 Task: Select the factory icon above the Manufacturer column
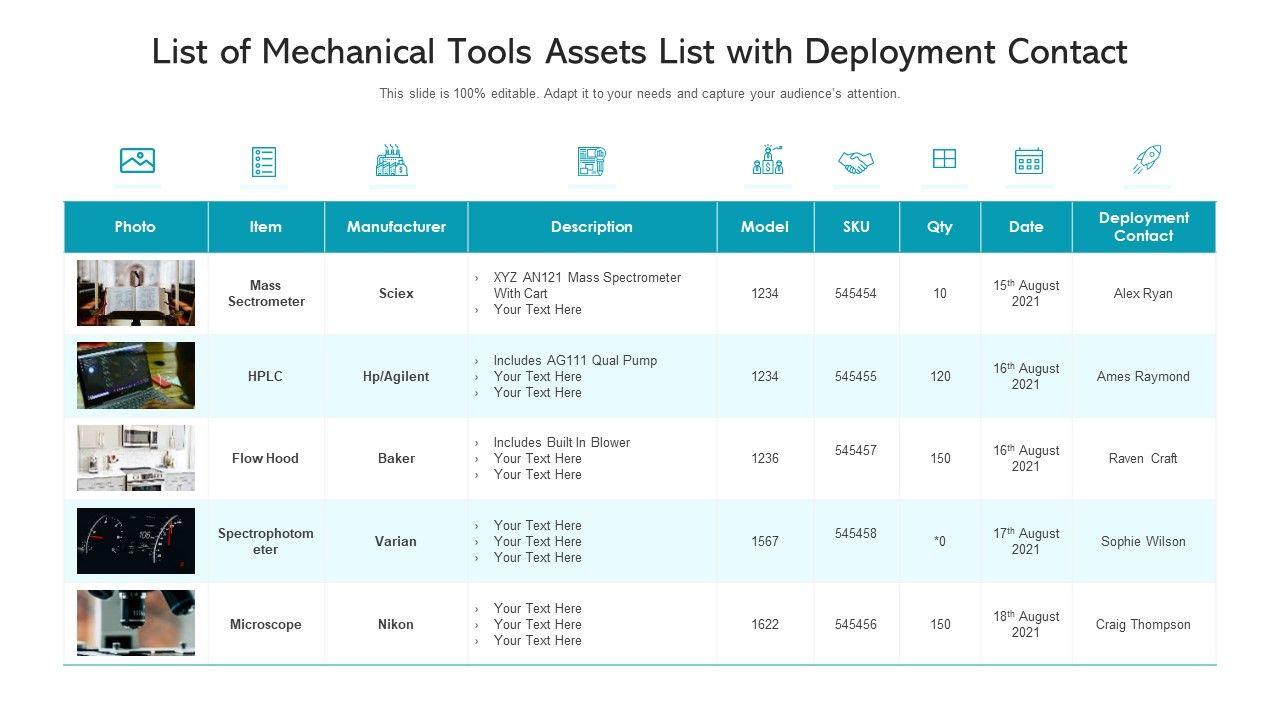[392, 161]
